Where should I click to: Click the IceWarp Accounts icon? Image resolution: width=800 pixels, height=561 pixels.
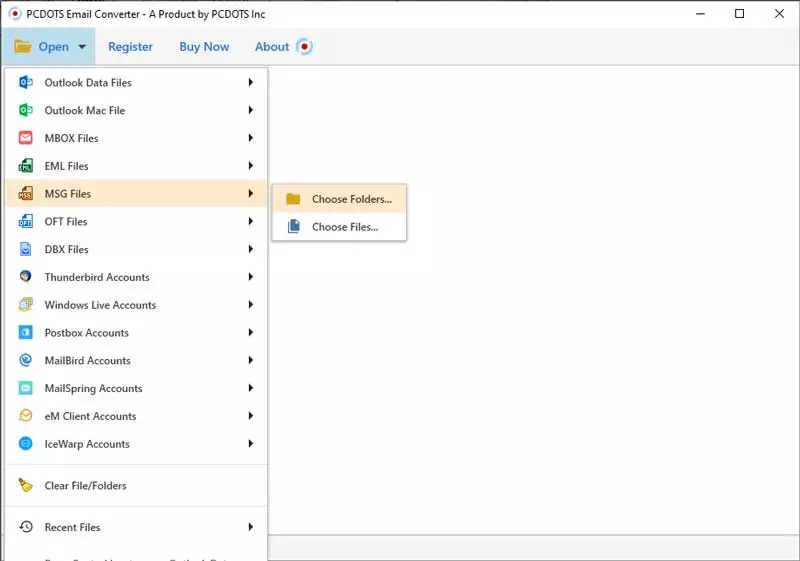click(x=26, y=443)
